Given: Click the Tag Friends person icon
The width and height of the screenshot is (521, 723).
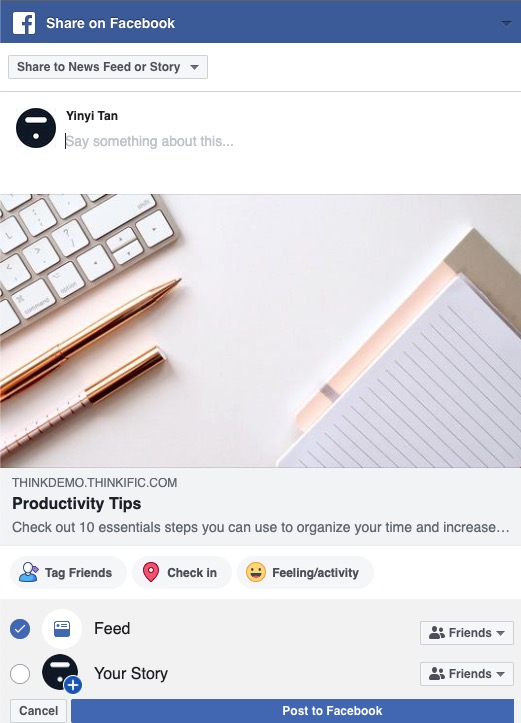Looking at the screenshot, I should [x=29, y=572].
